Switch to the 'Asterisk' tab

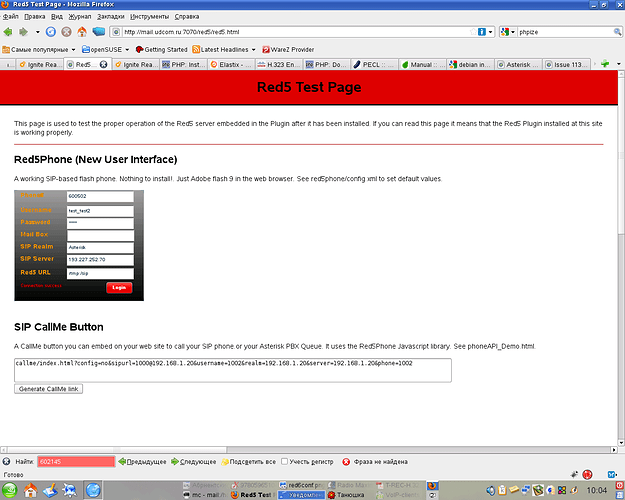(519, 65)
